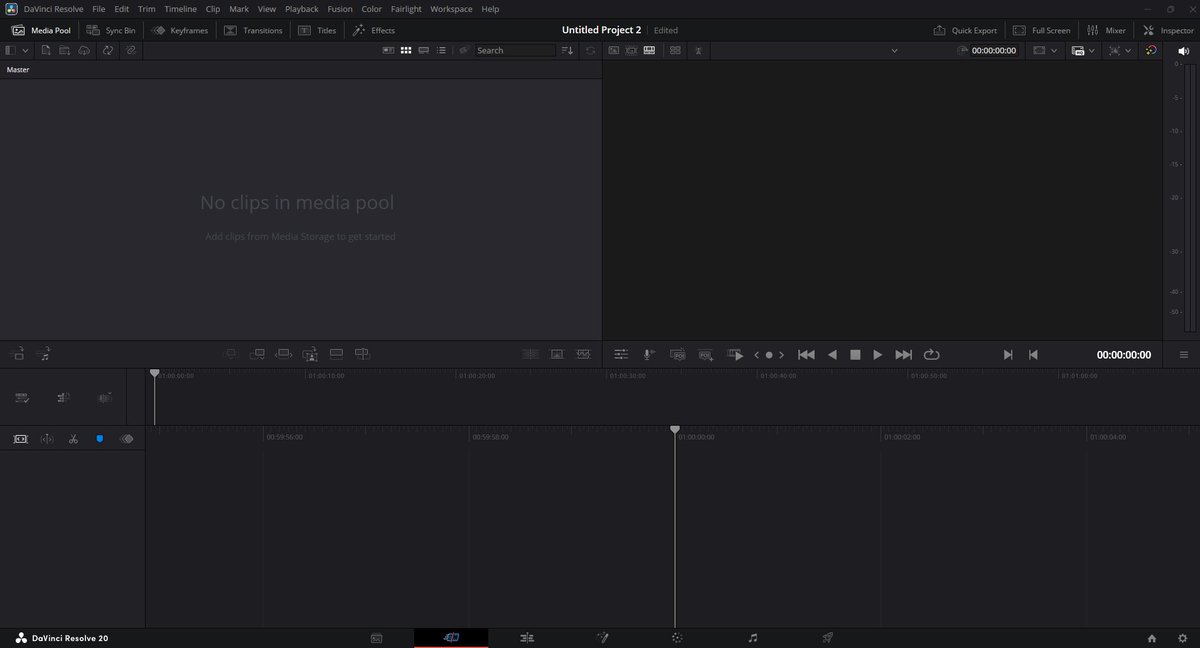The image size is (1200, 648).
Task: Open the Workspace menu
Action: click(x=451, y=9)
